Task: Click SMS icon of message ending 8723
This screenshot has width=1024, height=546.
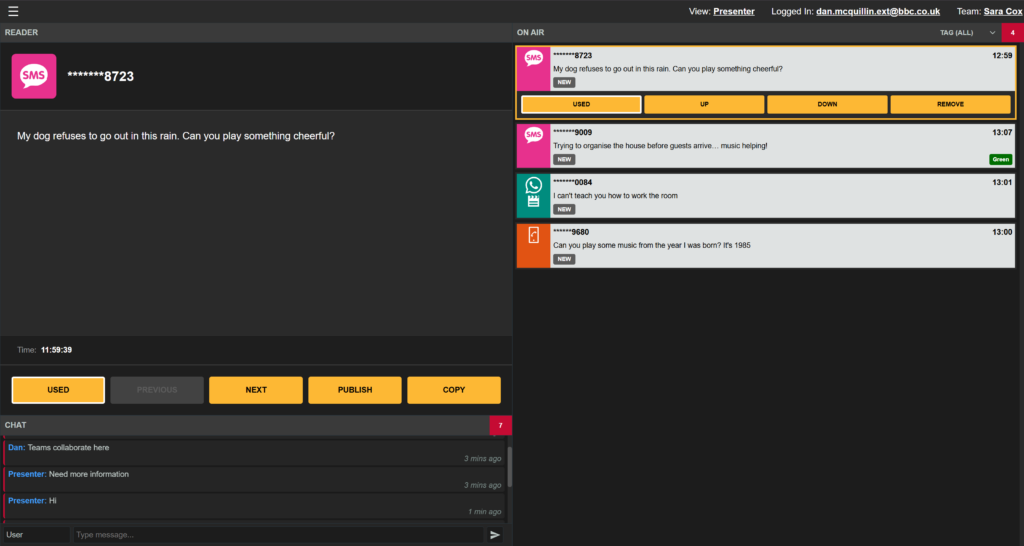Action: click(x=534, y=59)
